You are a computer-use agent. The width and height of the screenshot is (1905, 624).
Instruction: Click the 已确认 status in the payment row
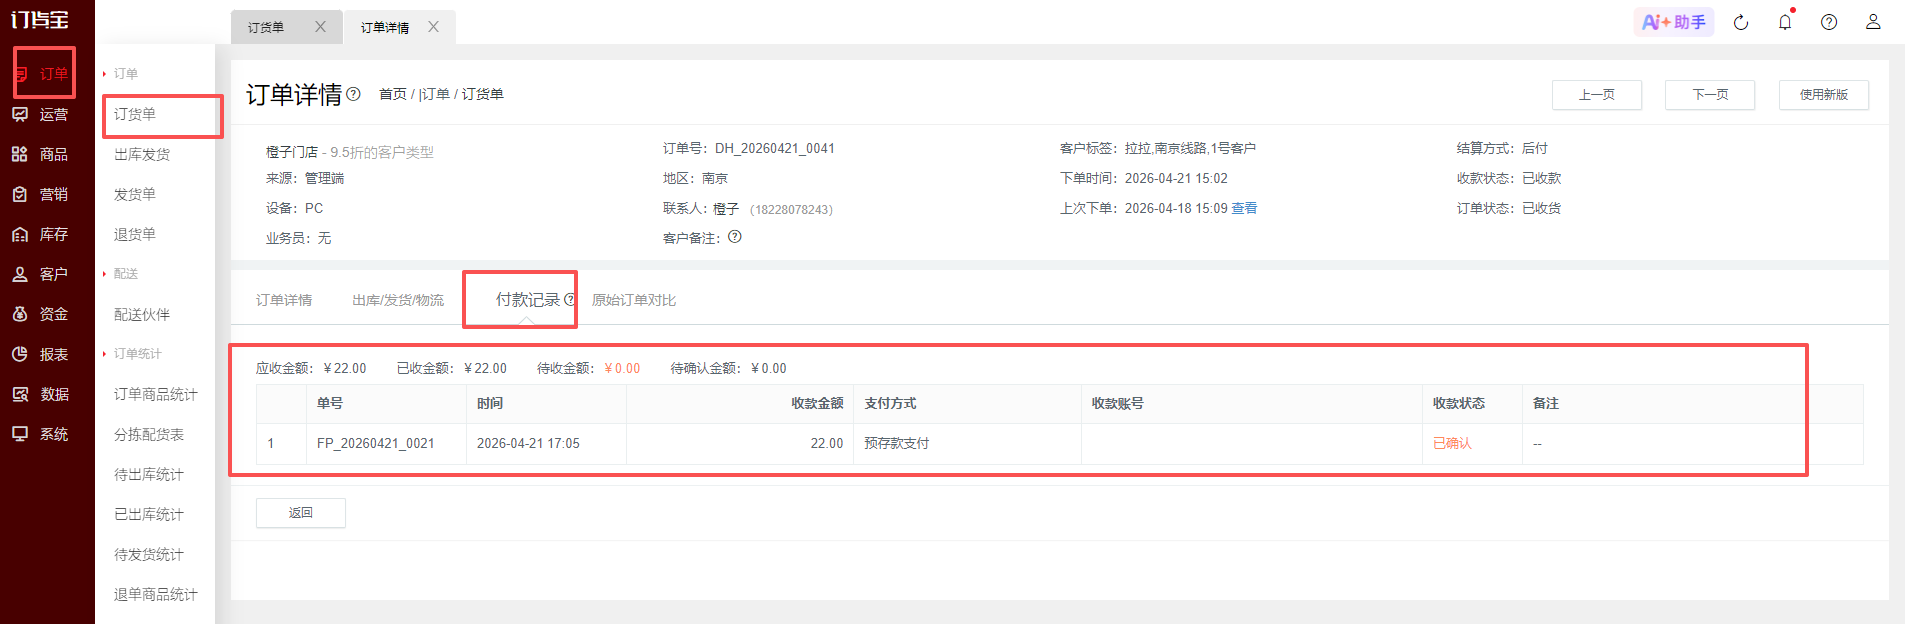tap(1452, 443)
